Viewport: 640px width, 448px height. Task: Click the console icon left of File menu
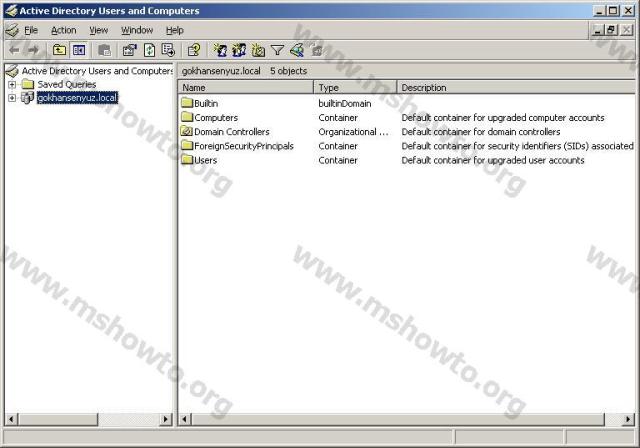pos(12,30)
